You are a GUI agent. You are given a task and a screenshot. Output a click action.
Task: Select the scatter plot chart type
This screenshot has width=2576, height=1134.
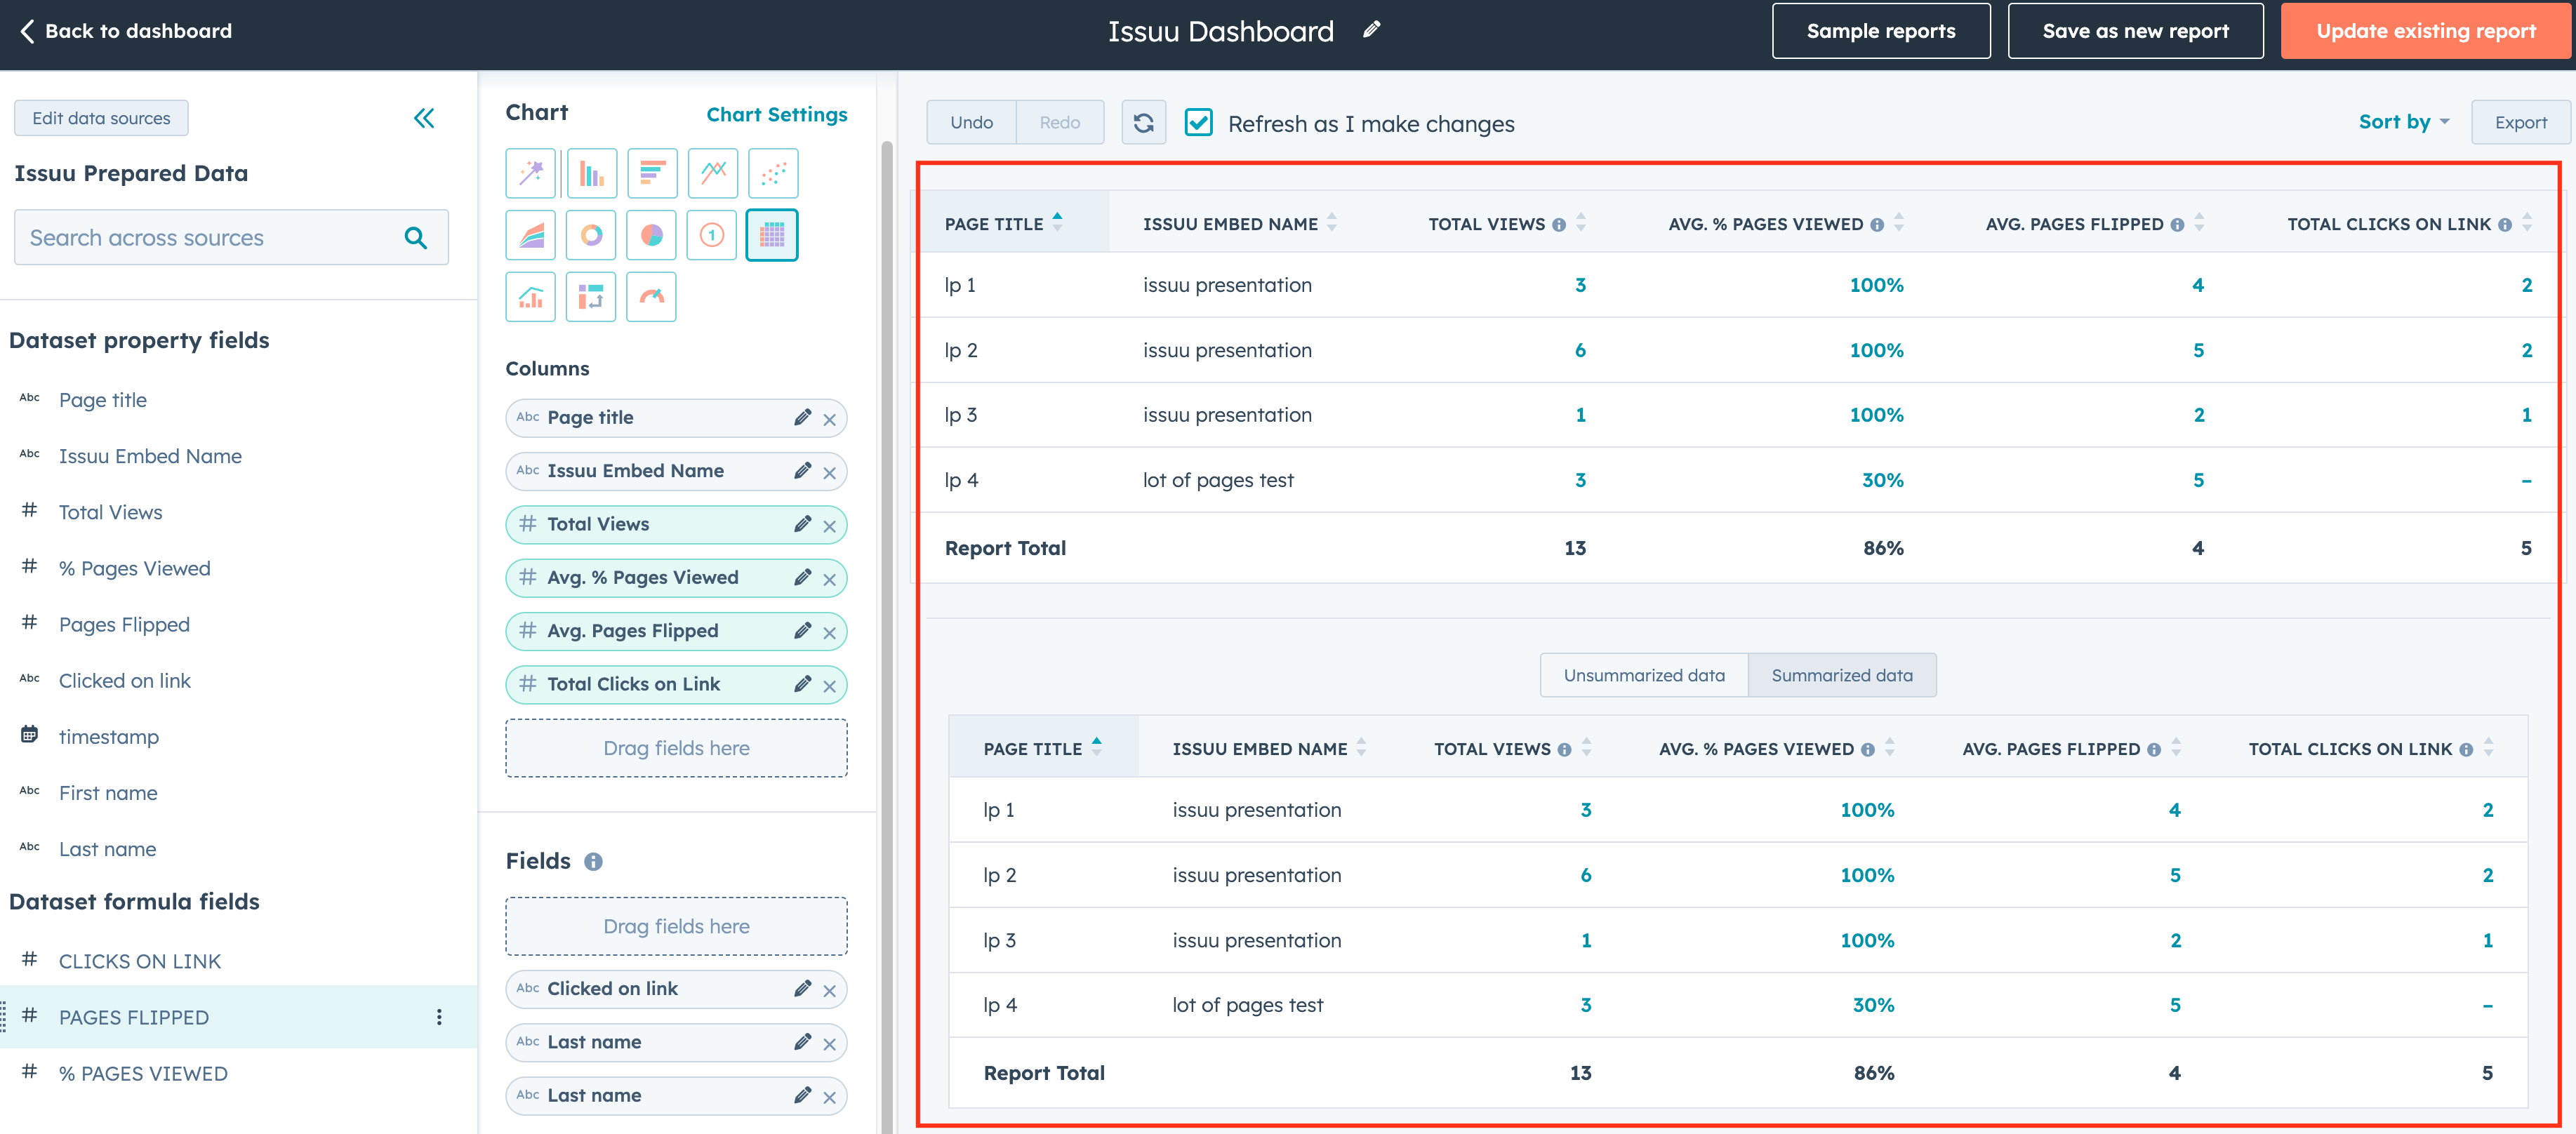pos(773,174)
